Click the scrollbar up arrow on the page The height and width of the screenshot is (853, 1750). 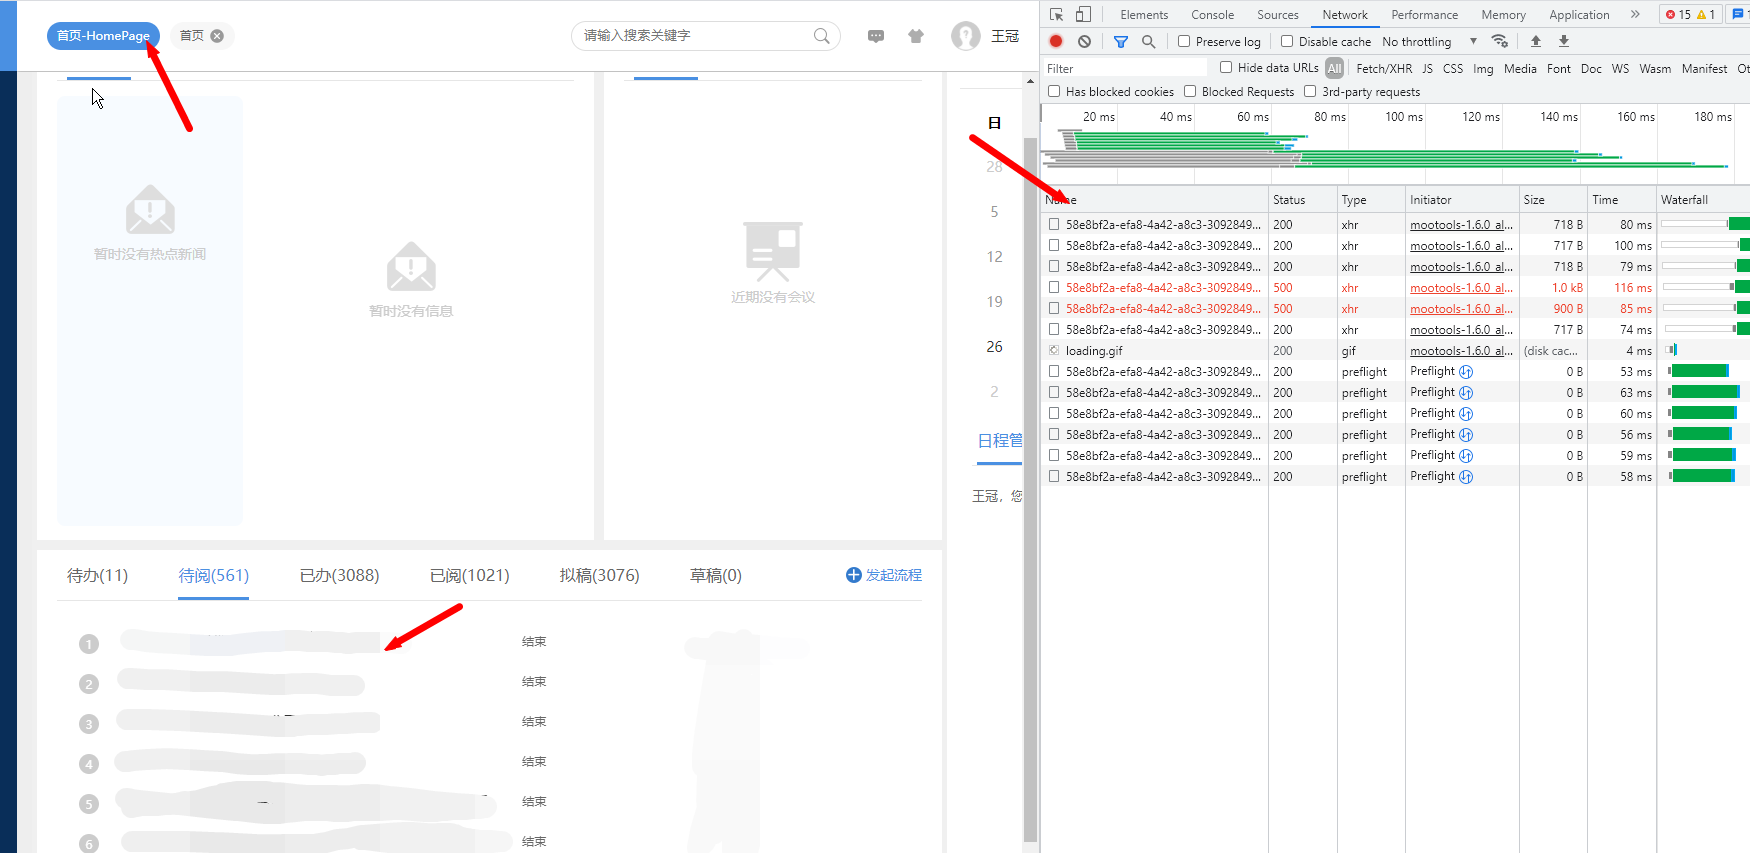[x=1030, y=81]
